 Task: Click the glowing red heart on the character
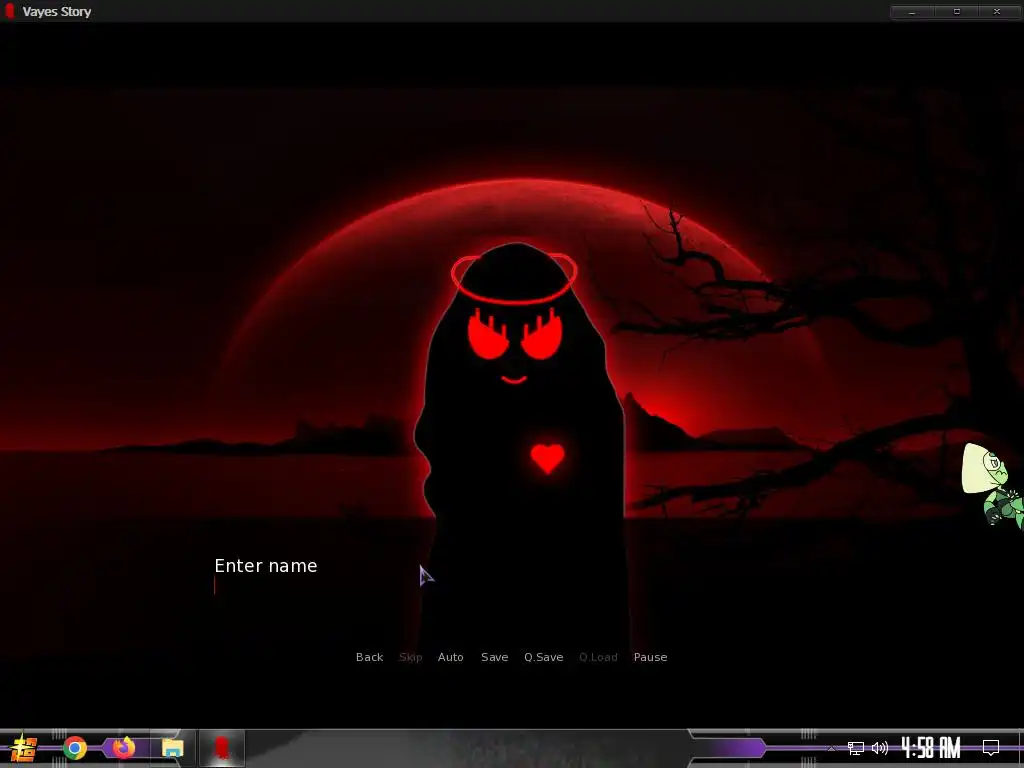pos(547,458)
